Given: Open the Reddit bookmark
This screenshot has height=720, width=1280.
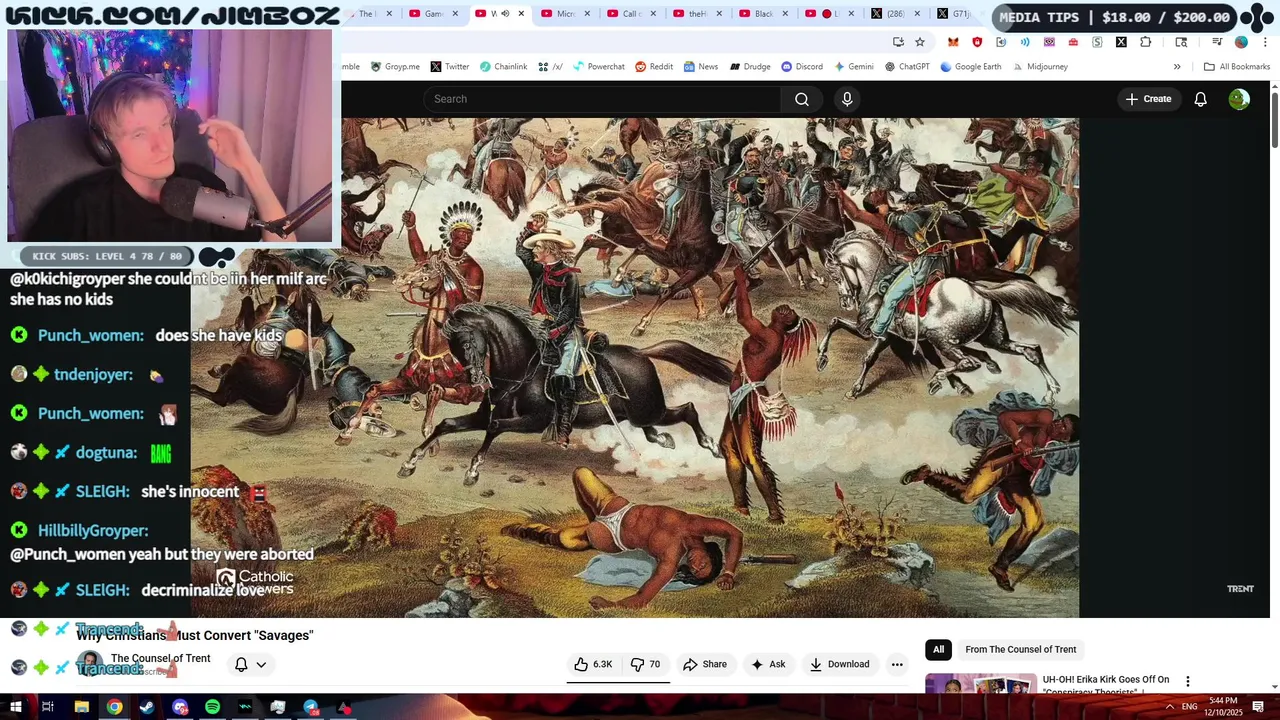Looking at the screenshot, I should [654, 67].
